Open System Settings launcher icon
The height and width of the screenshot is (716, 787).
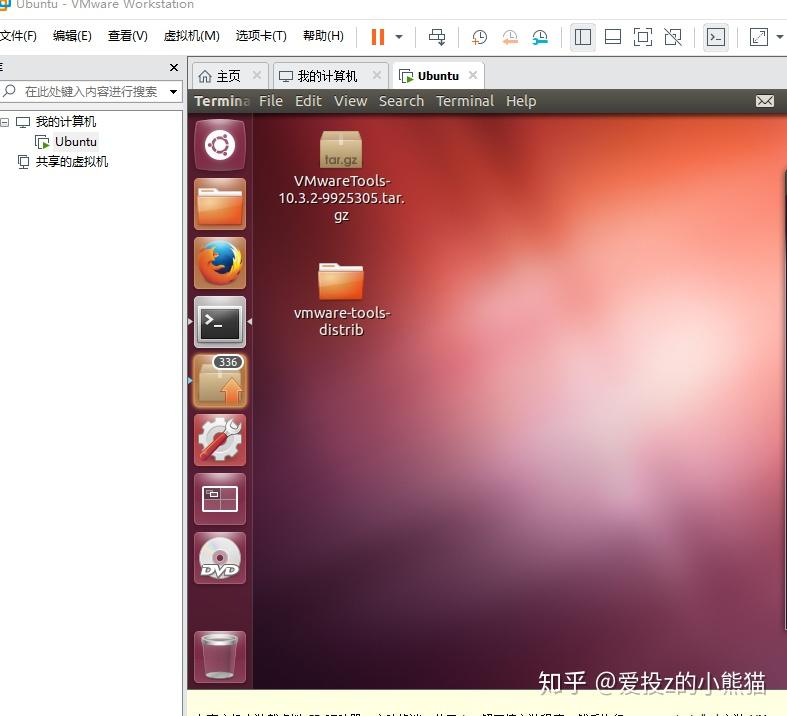pyautogui.click(x=220, y=440)
